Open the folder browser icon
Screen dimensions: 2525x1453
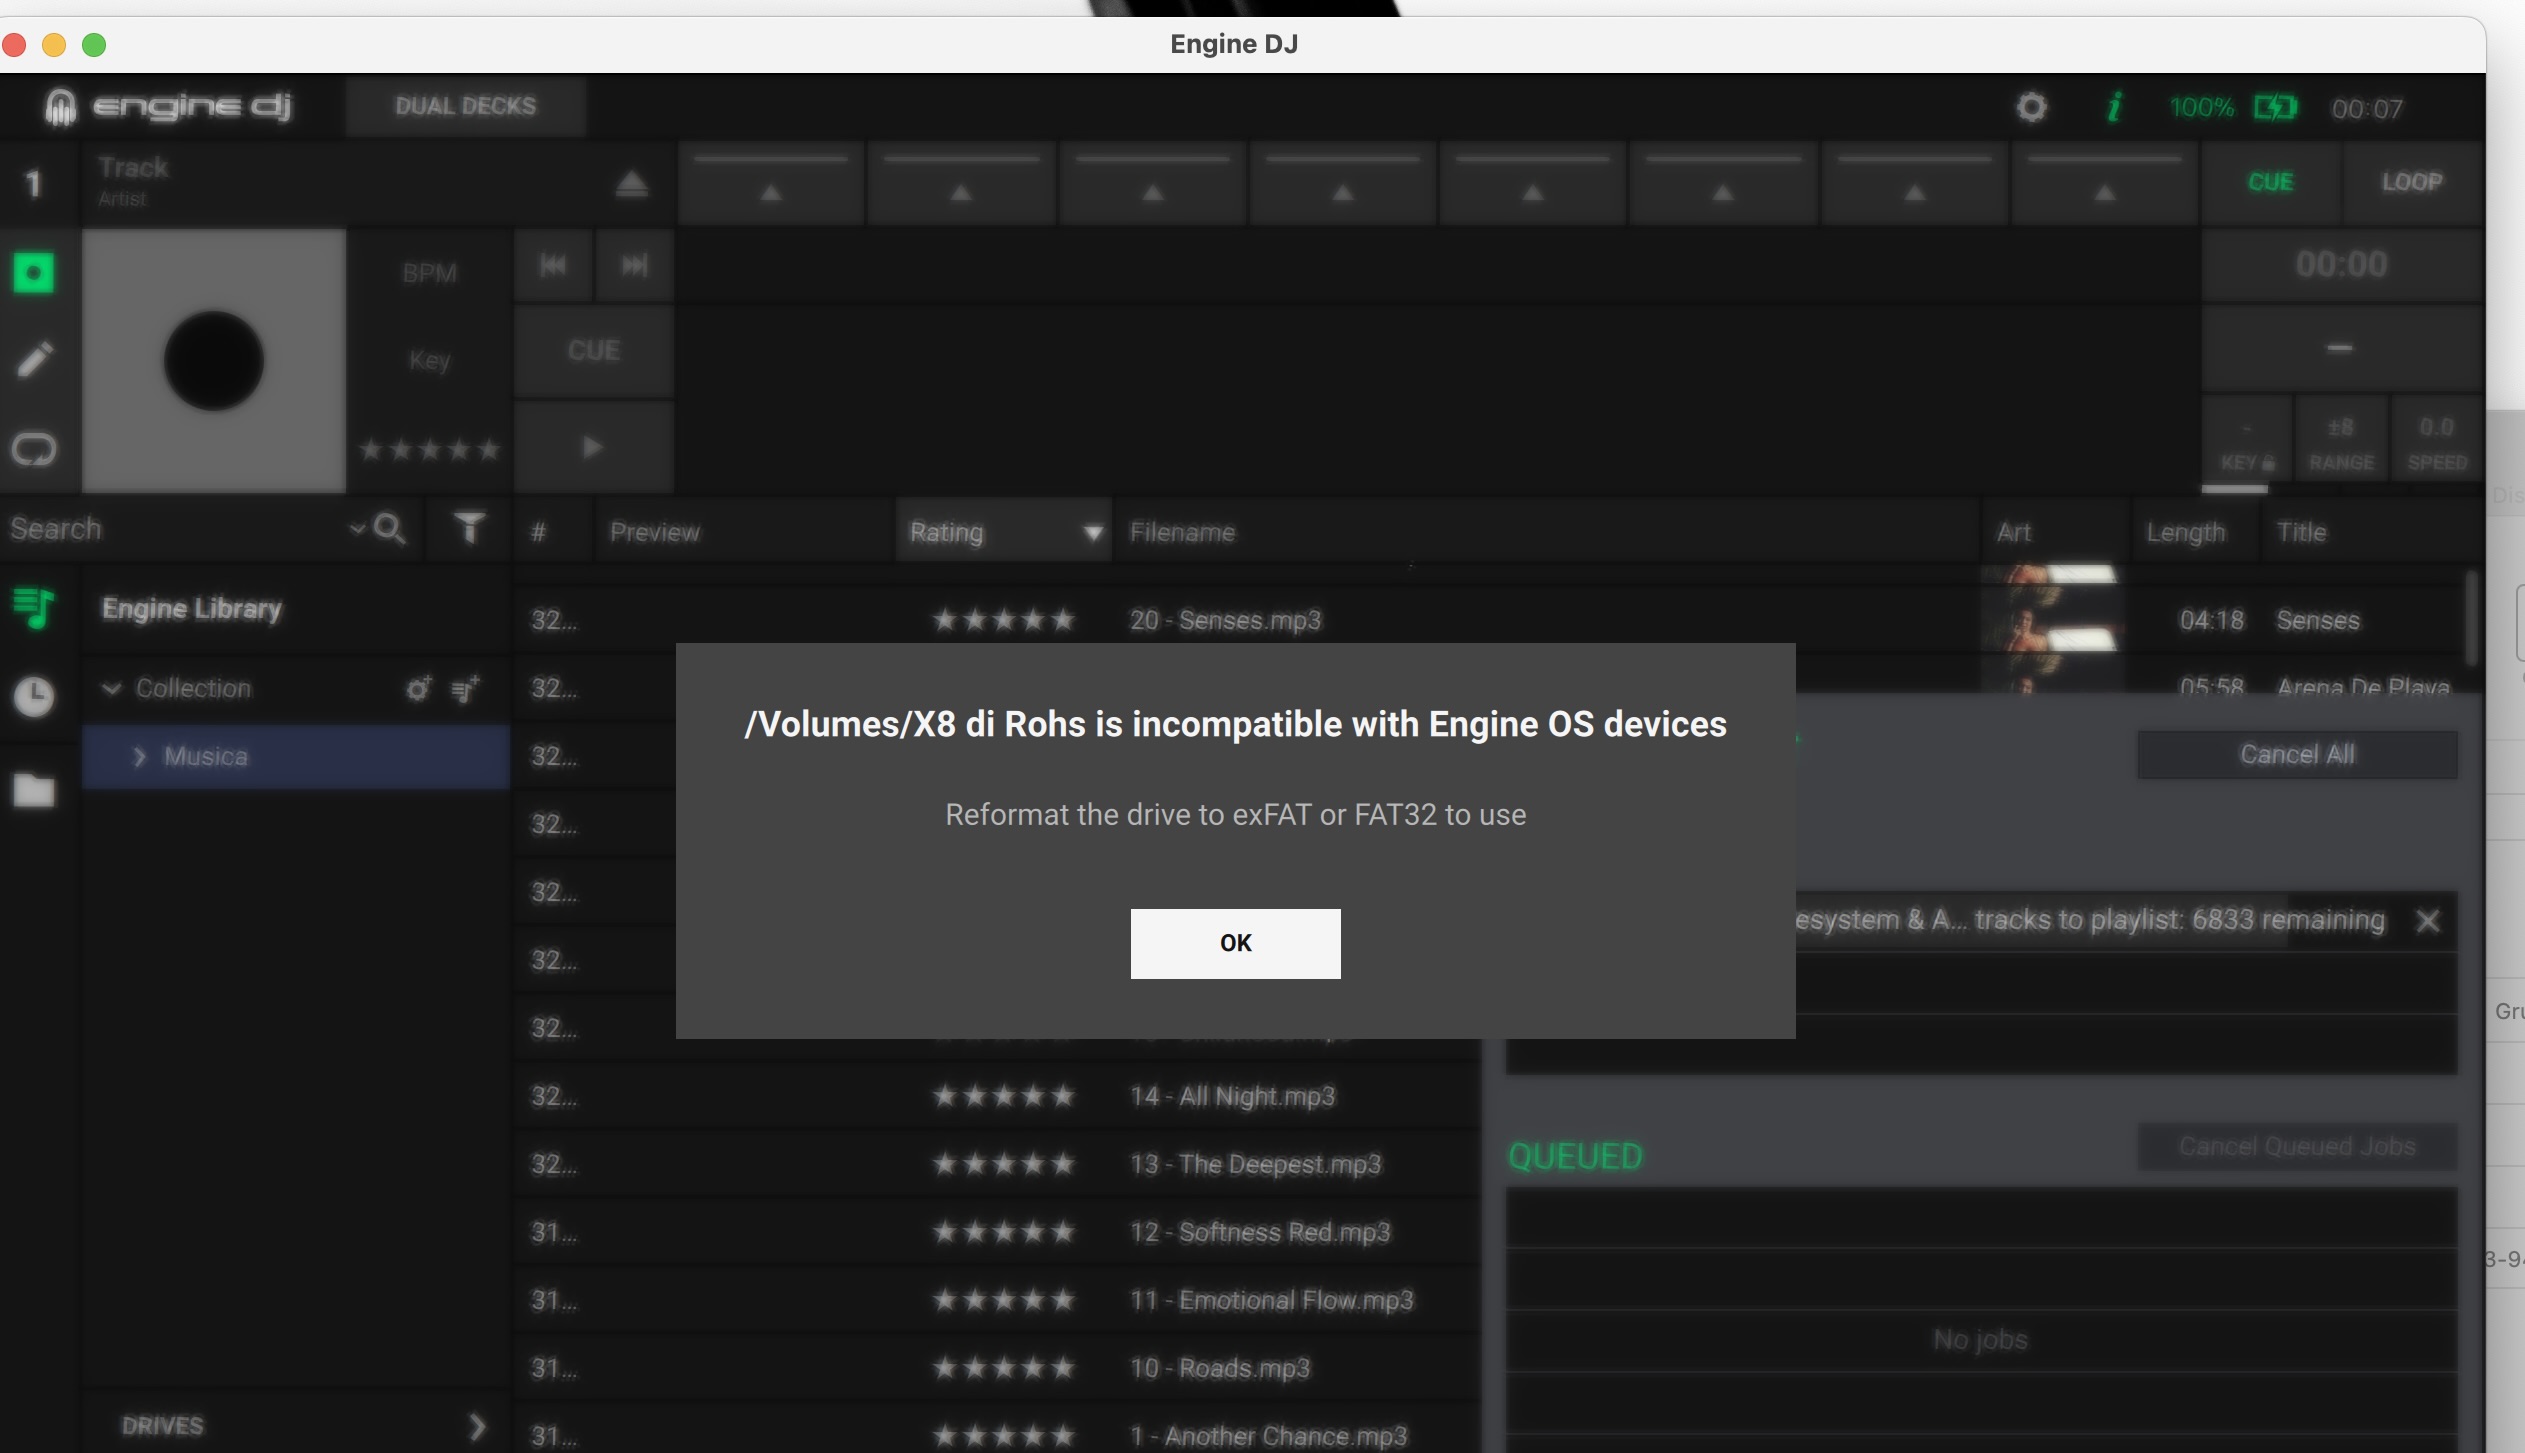pos(34,790)
